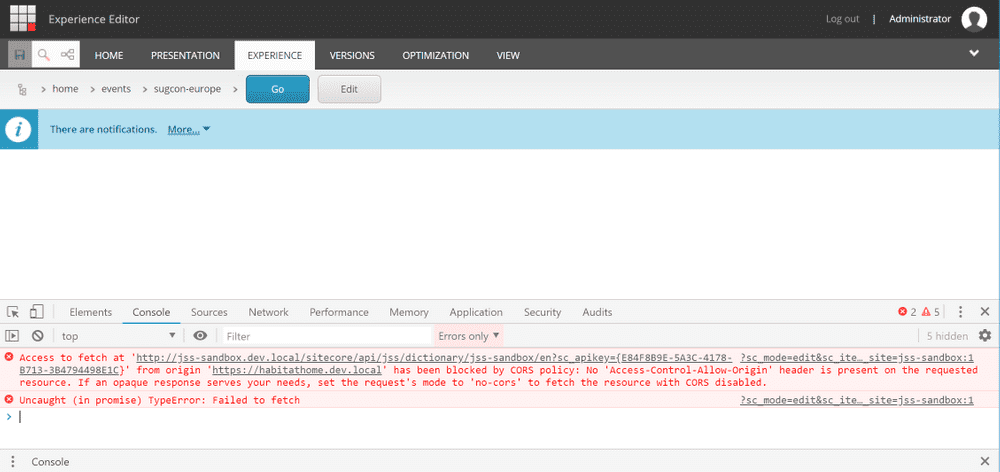Open the search magnifier in ribbon

[43, 55]
